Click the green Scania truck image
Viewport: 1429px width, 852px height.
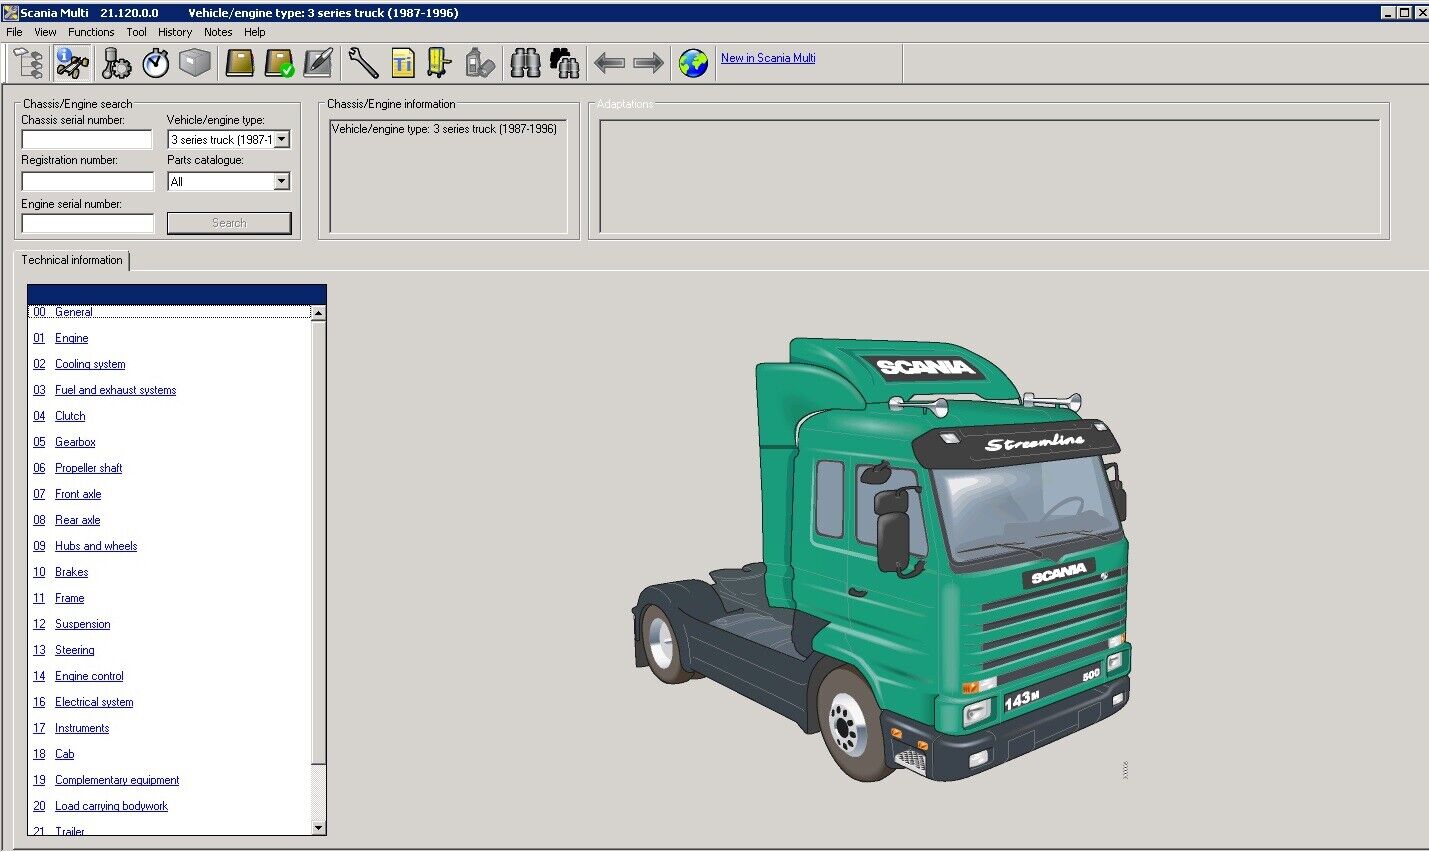(882, 560)
